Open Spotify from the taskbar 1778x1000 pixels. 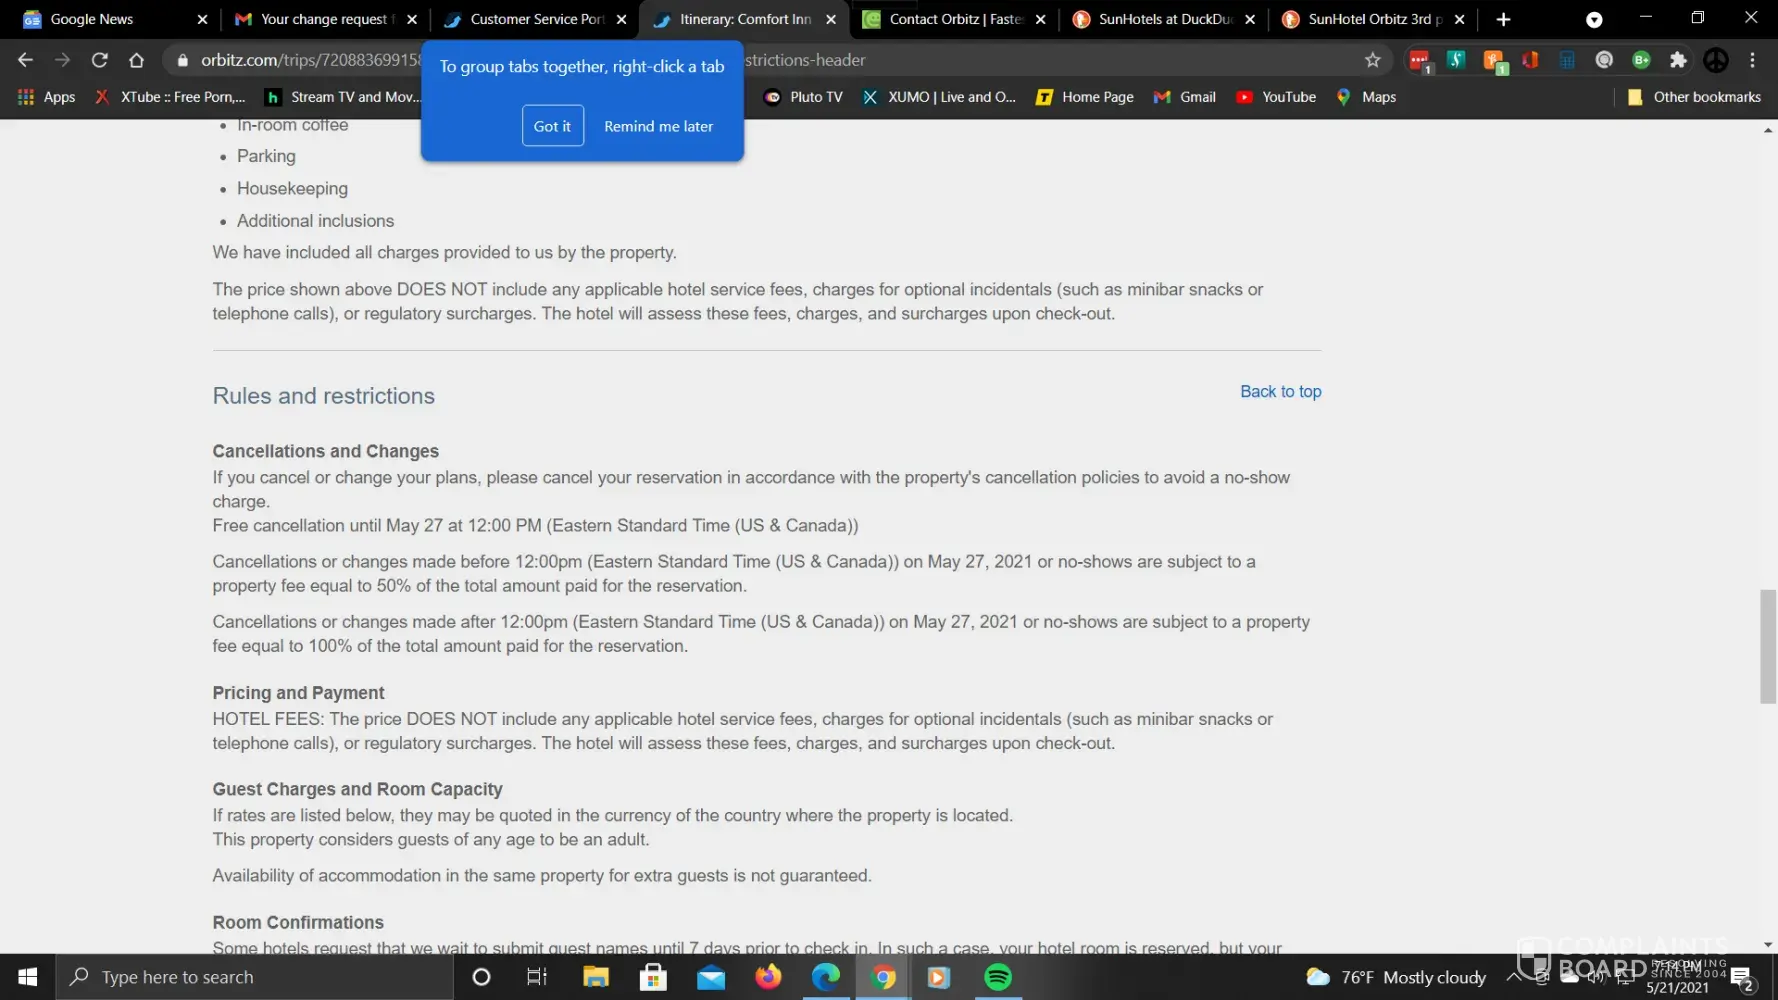pyautogui.click(x=998, y=977)
